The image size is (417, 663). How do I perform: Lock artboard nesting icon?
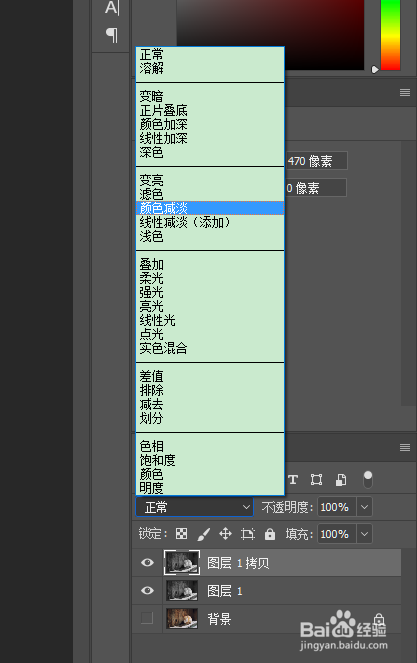247,534
